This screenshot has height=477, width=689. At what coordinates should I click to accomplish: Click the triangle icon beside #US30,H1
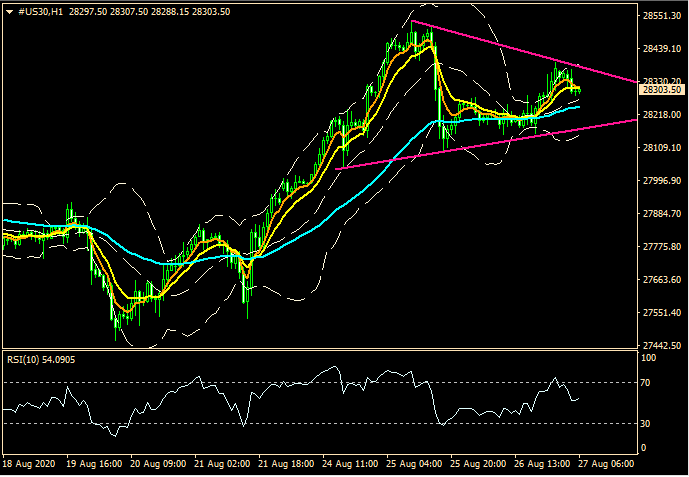coord(8,11)
